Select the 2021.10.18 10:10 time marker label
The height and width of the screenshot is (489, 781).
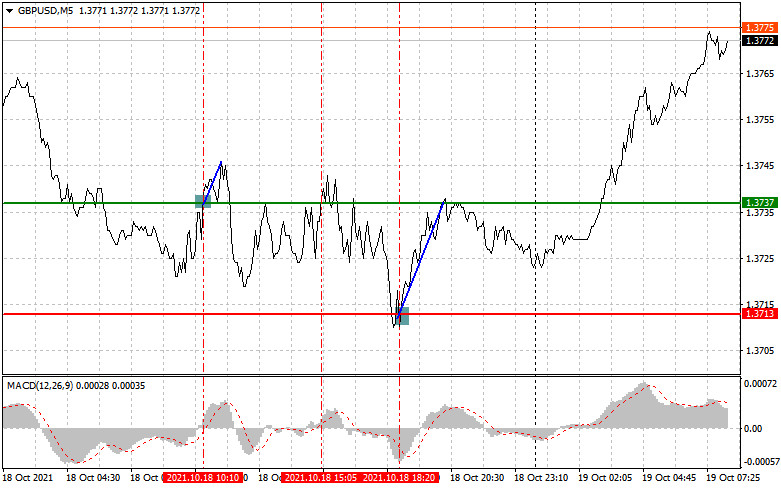click(x=203, y=478)
